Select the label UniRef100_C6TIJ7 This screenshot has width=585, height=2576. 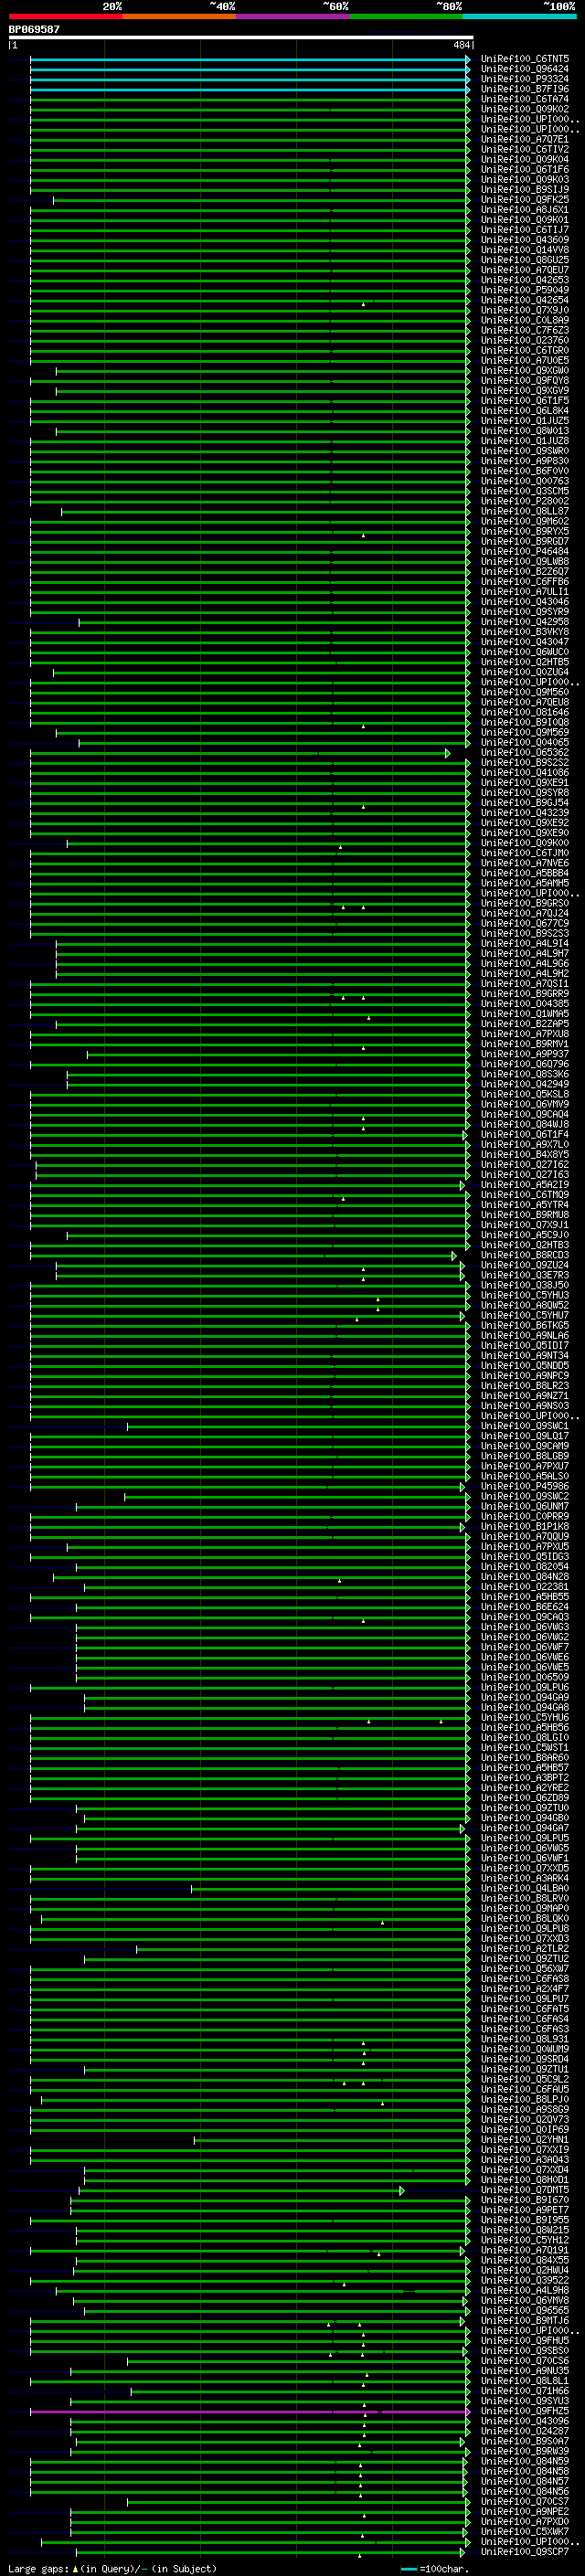525,230
